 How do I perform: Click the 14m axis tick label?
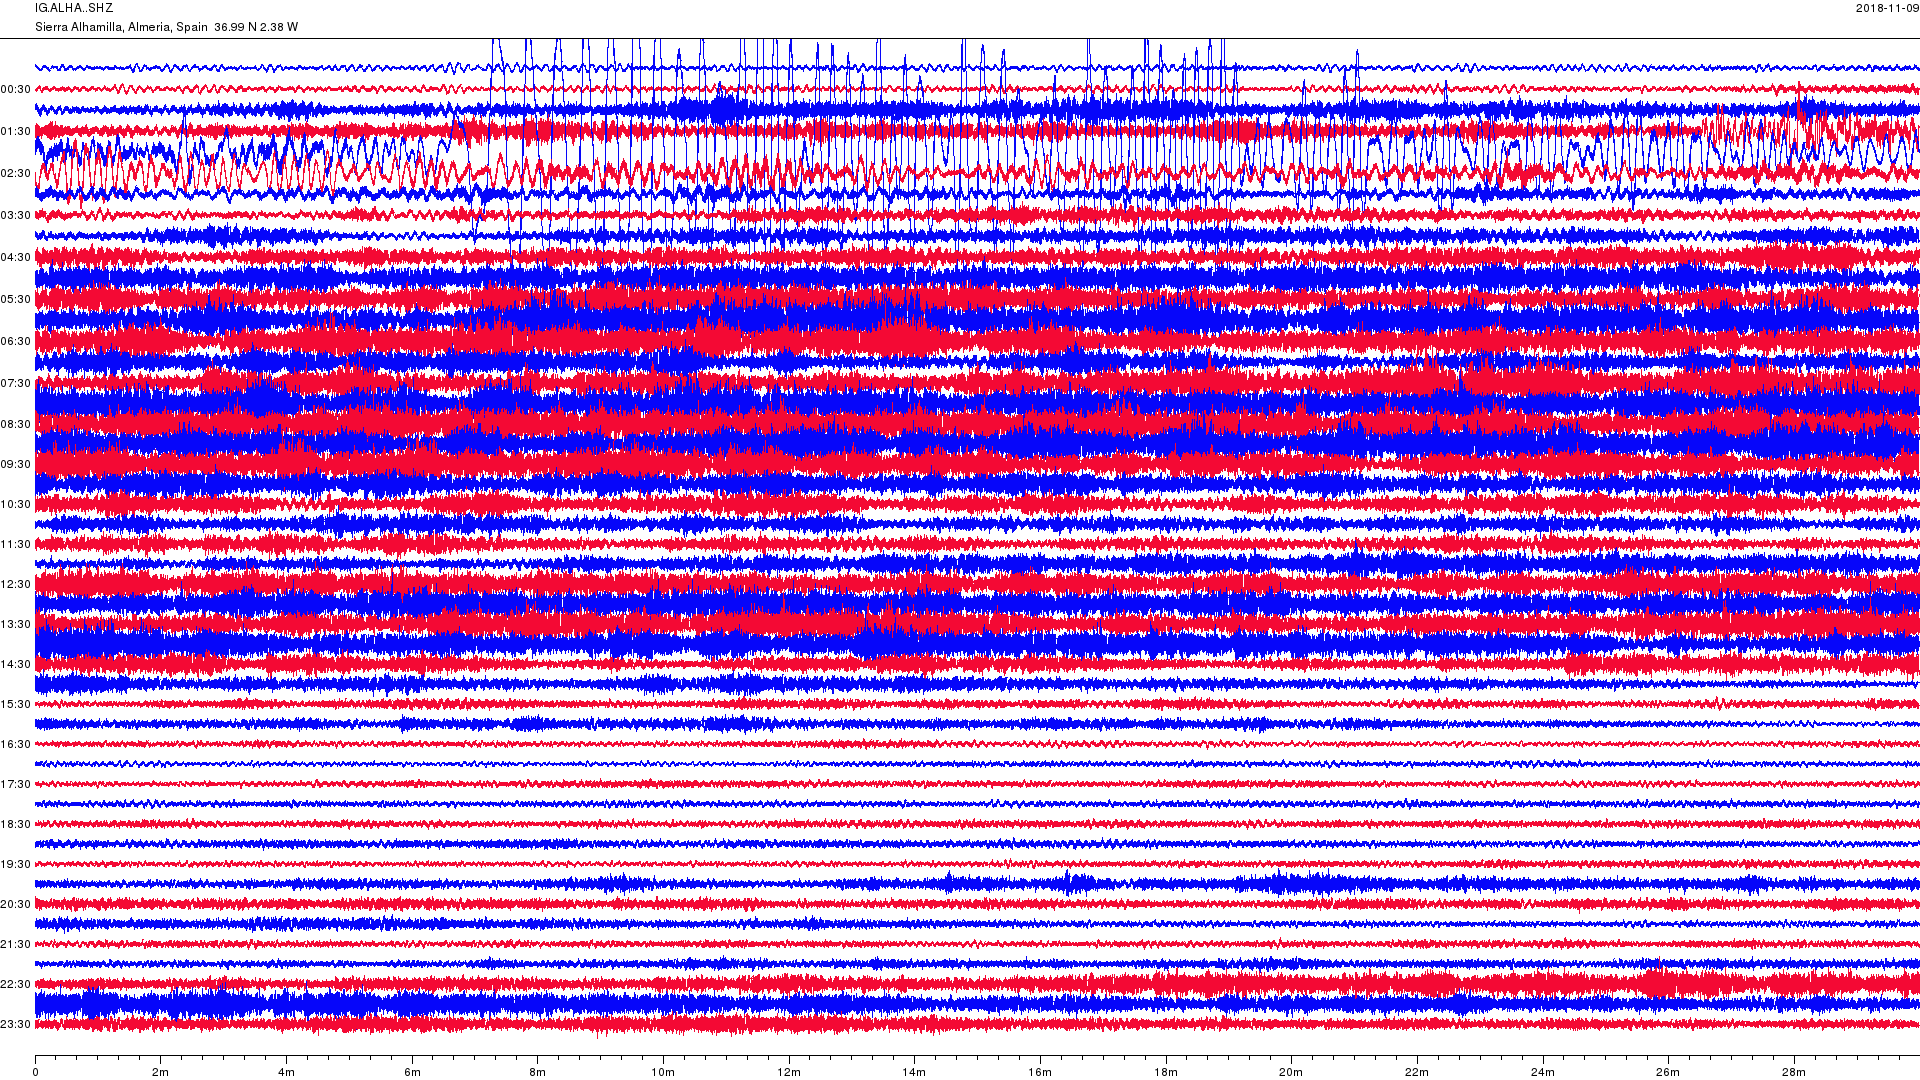pos(914,1073)
